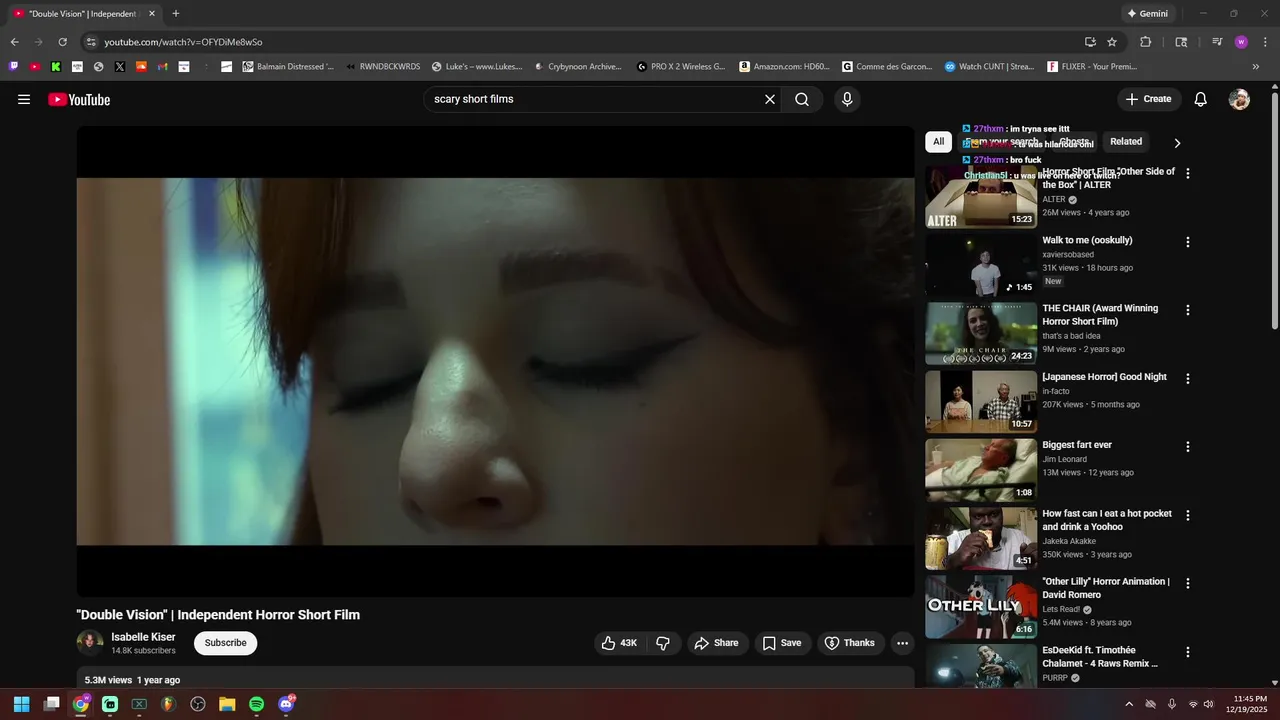1280x720 pixels.
Task: Open THE CHAIR horror short thumbnail
Action: coord(981,333)
